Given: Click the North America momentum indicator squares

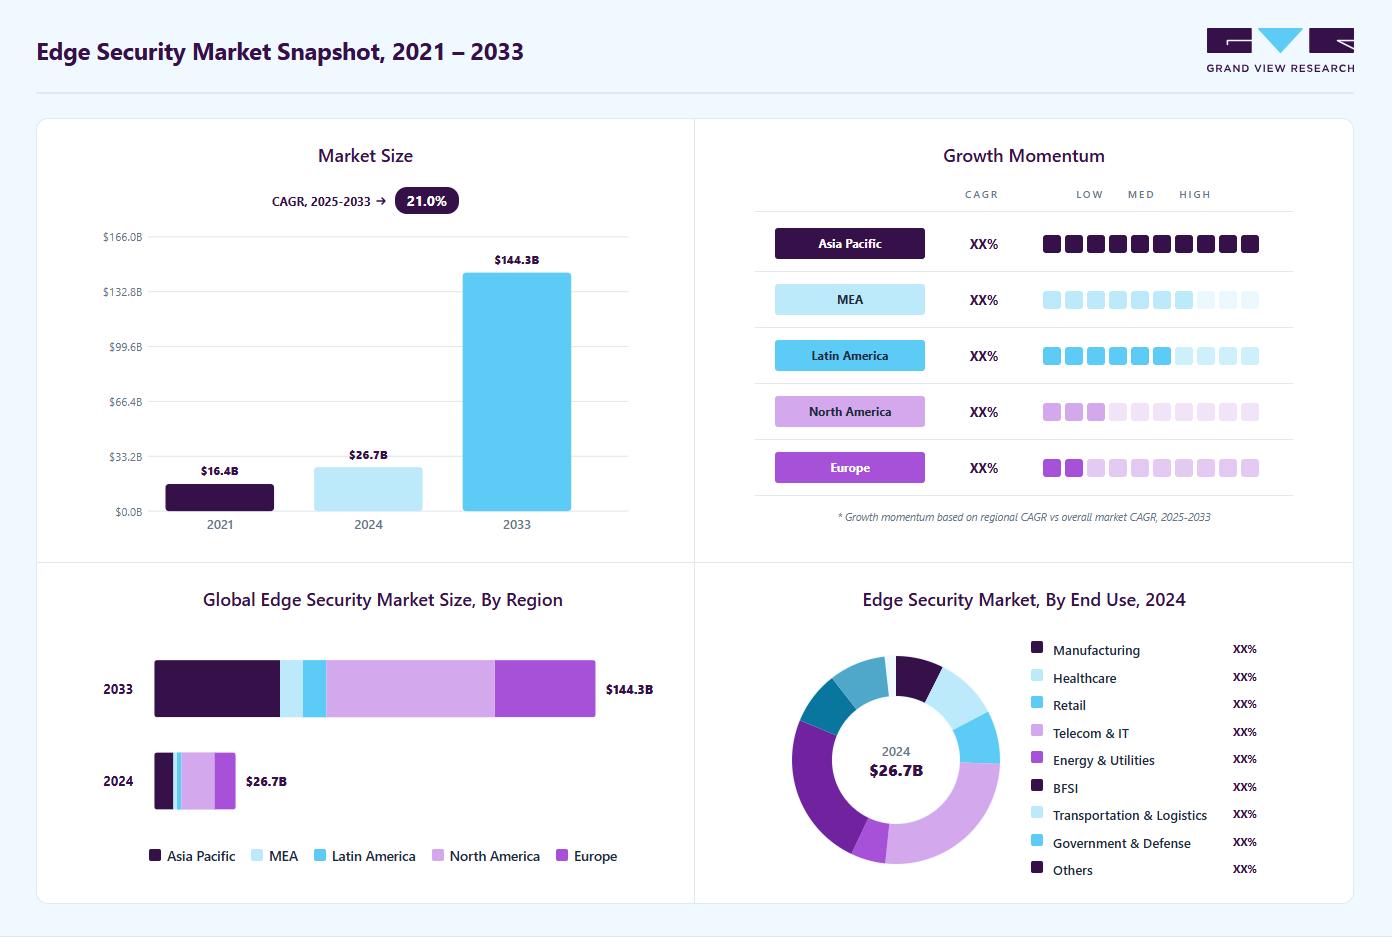Looking at the screenshot, I should 1151,412.
